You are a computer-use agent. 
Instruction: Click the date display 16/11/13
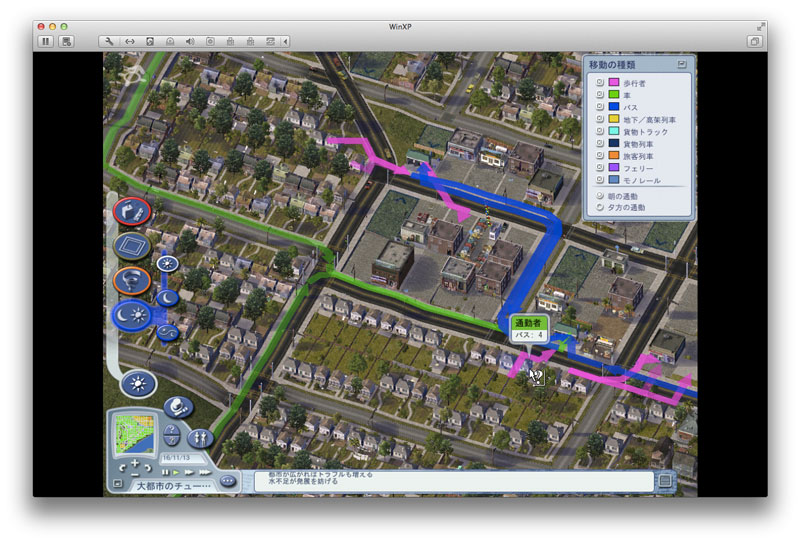coord(177,458)
